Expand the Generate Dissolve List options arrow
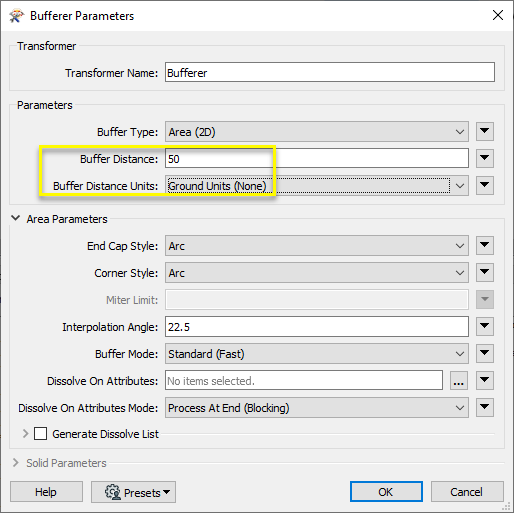Screen dimensions: 514x513 [26, 434]
